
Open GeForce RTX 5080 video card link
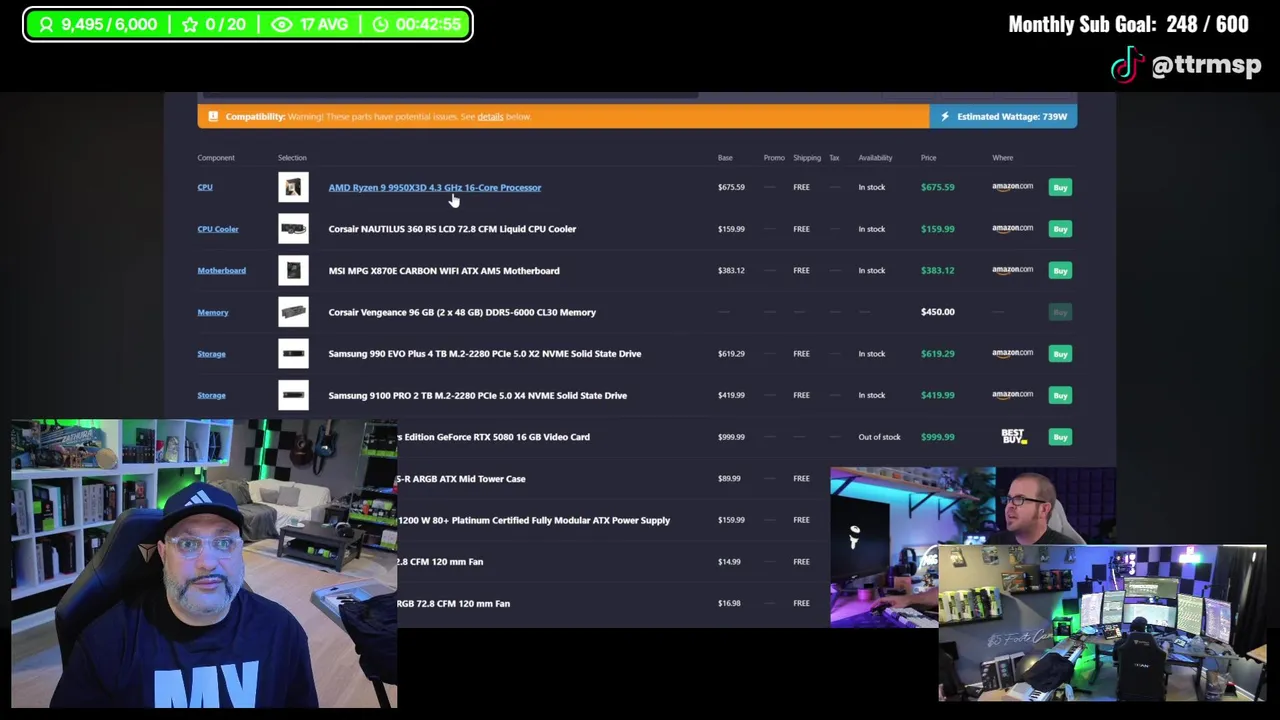tap(494, 437)
